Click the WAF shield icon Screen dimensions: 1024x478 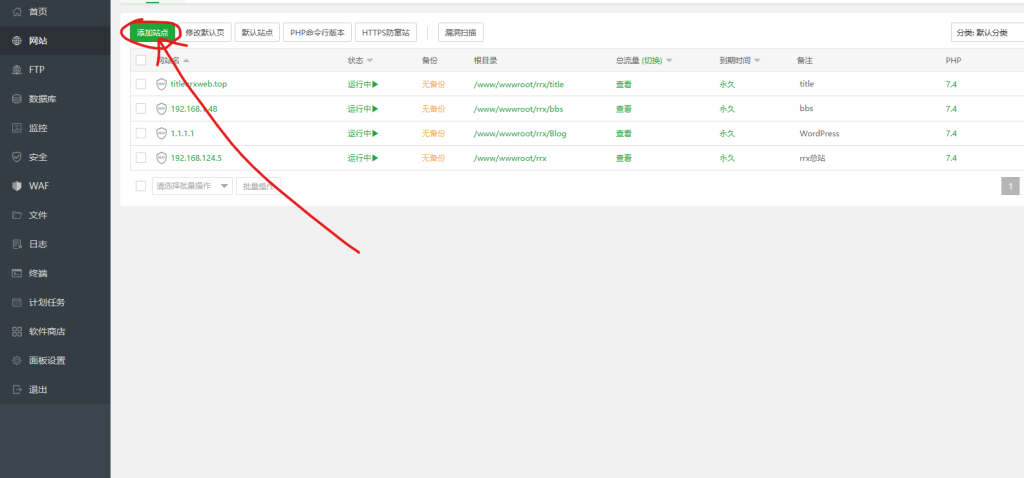(x=17, y=186)
